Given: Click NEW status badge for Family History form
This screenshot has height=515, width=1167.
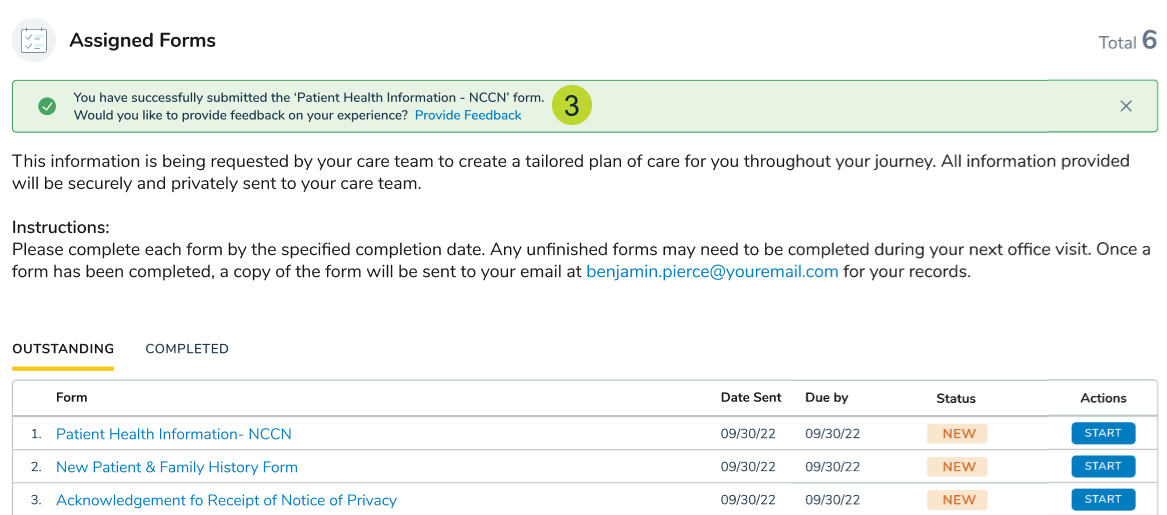Looking at the screenshot, I should [x=958, y=467].
